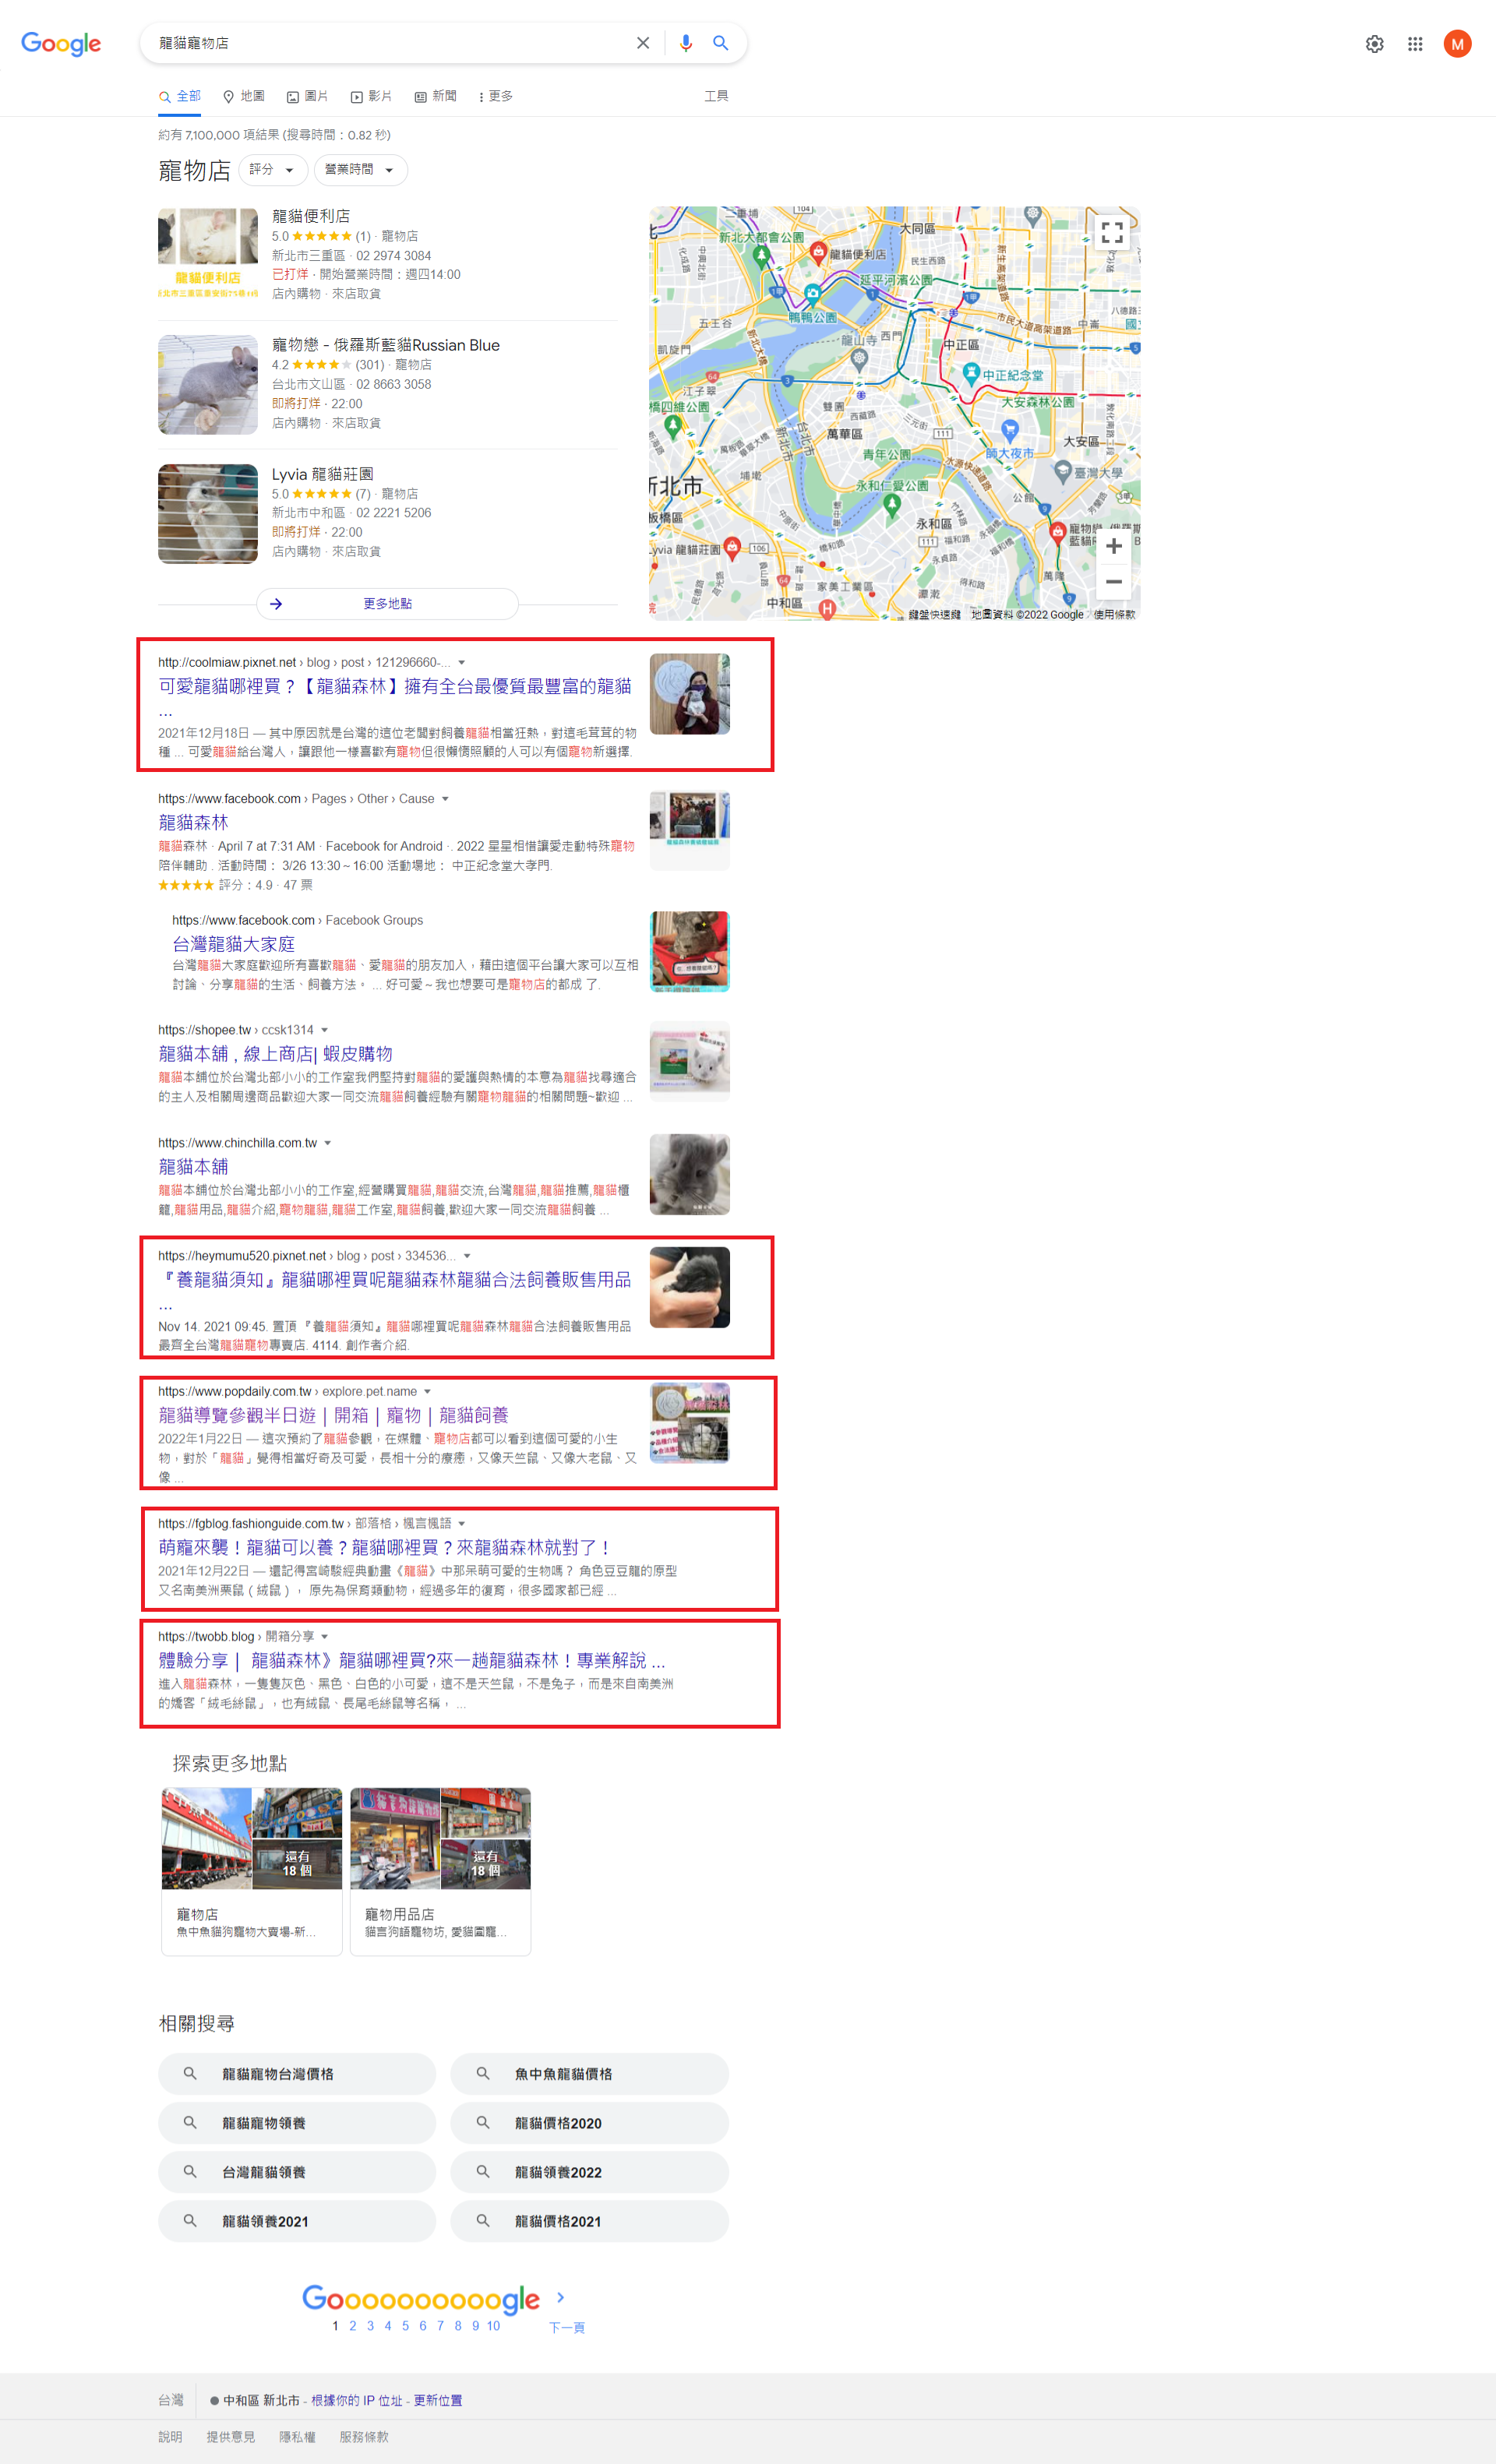Screen dimensions: 1496x2464
Task: Open the 更多 menu
Action: tap(495, 97)
